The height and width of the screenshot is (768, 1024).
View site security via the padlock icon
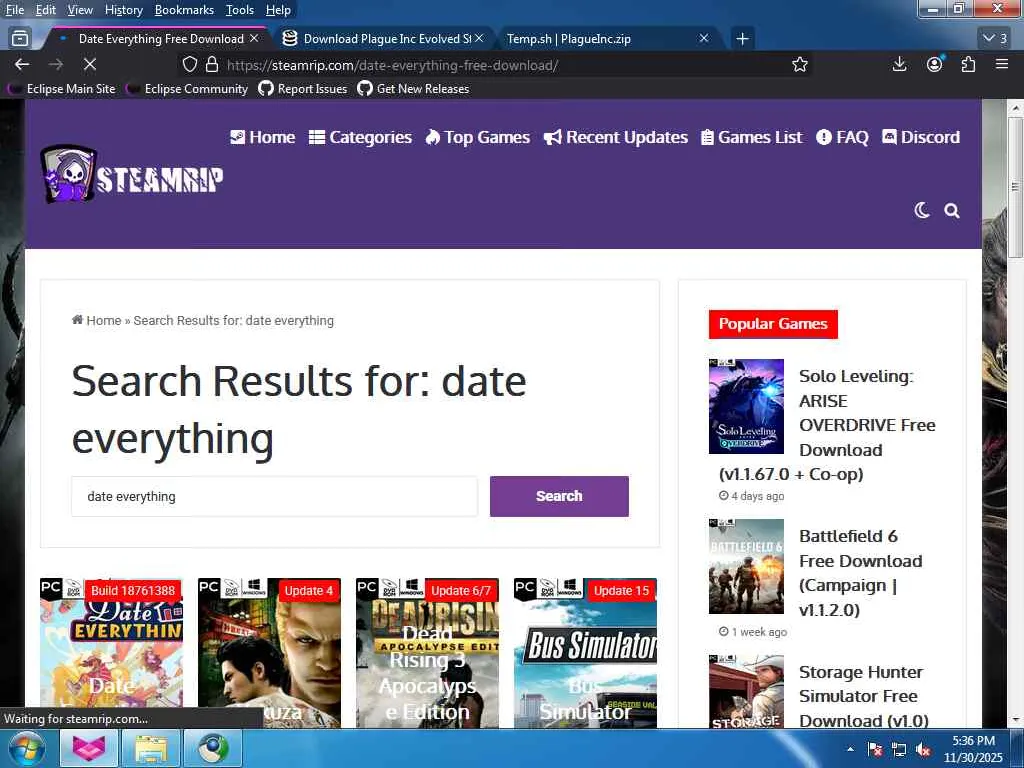212,65
